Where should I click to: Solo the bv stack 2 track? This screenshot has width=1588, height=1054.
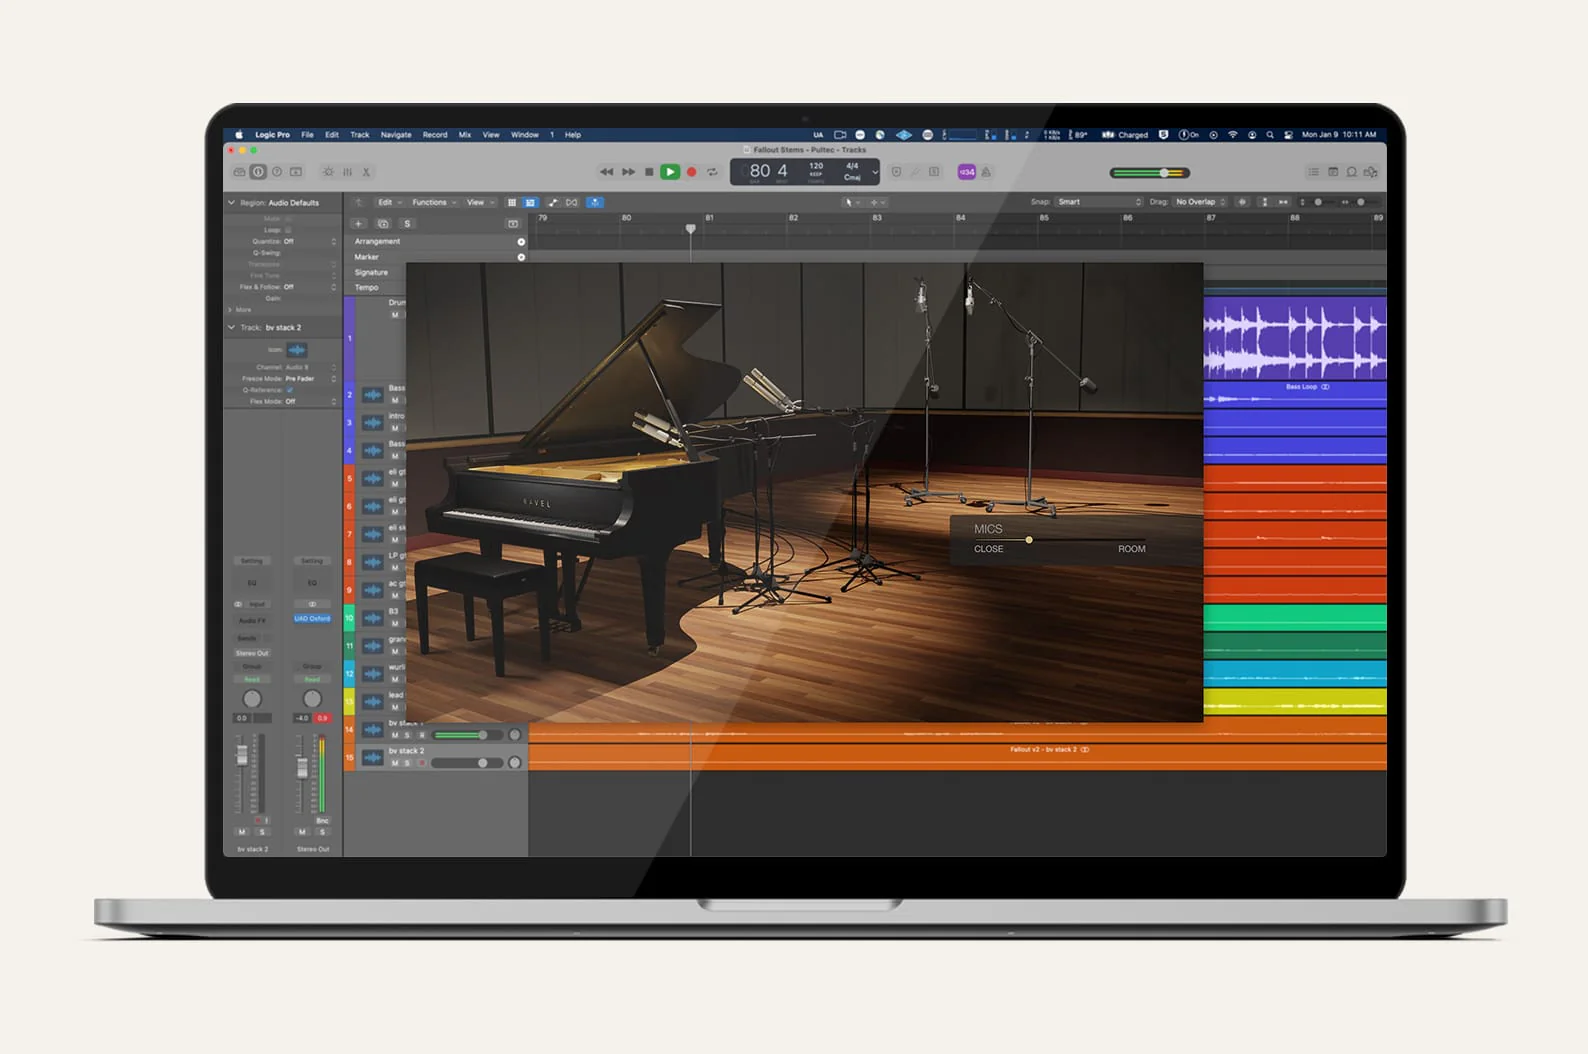point(407,763)
